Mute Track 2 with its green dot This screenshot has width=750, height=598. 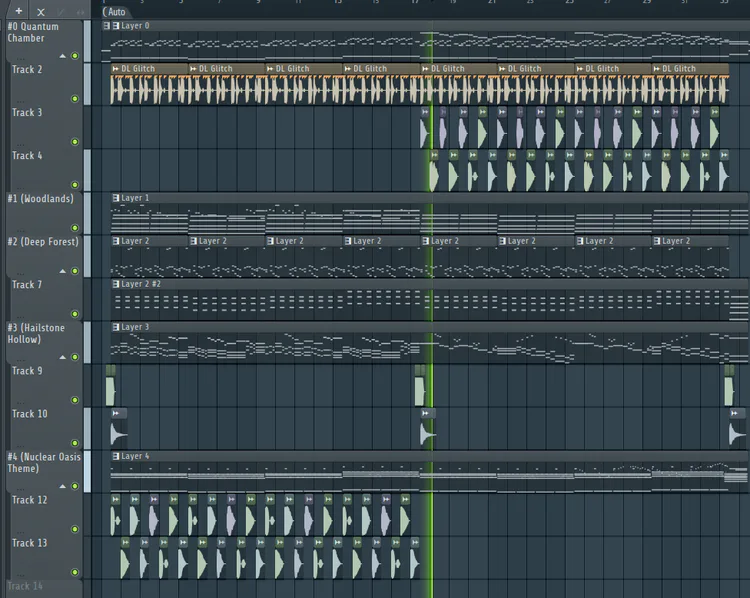[75, 99]
